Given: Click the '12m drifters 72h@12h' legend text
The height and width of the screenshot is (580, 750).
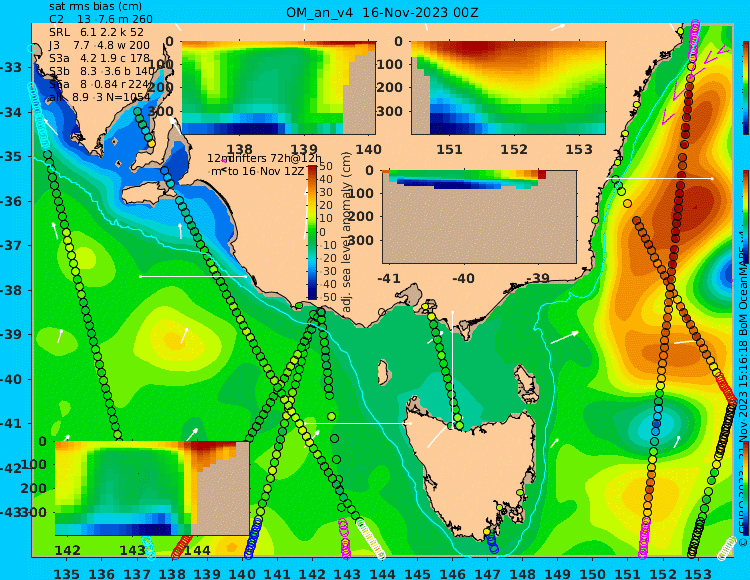Looking at the screenshot, I should 264,158.
